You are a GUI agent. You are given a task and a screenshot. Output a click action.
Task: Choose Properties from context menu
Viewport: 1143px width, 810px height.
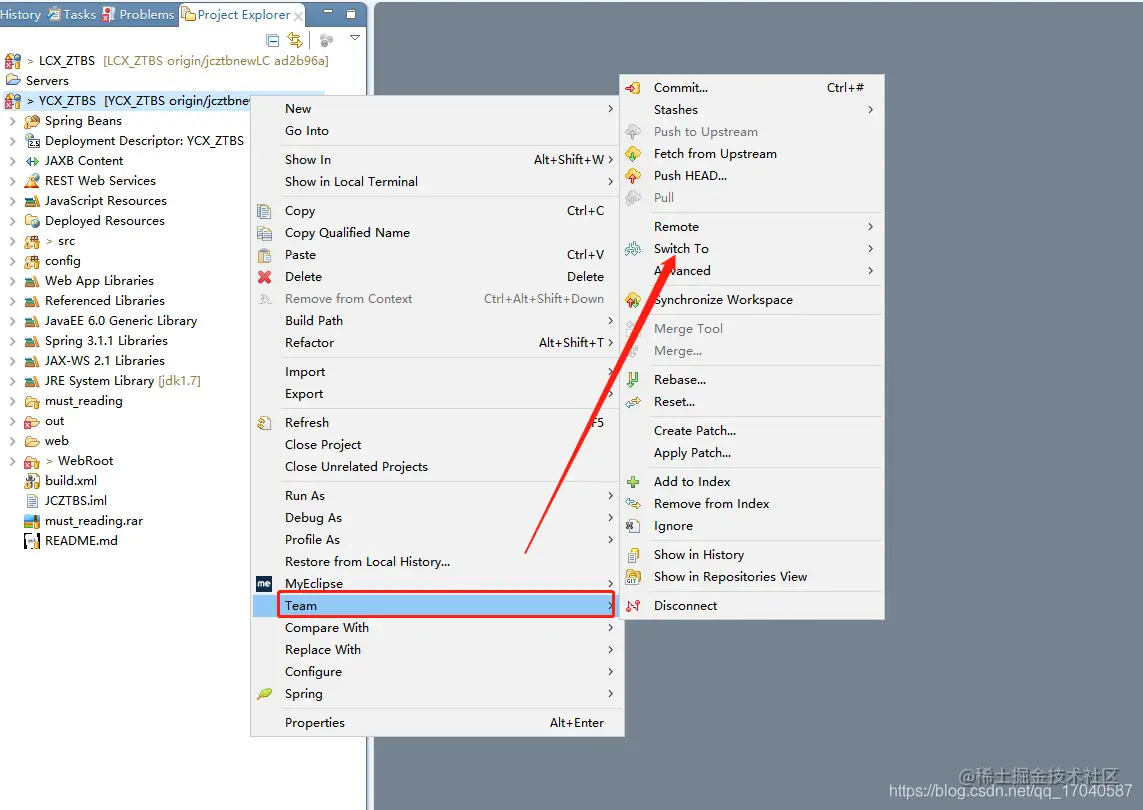pyautogui.click(x=435, y=723)
